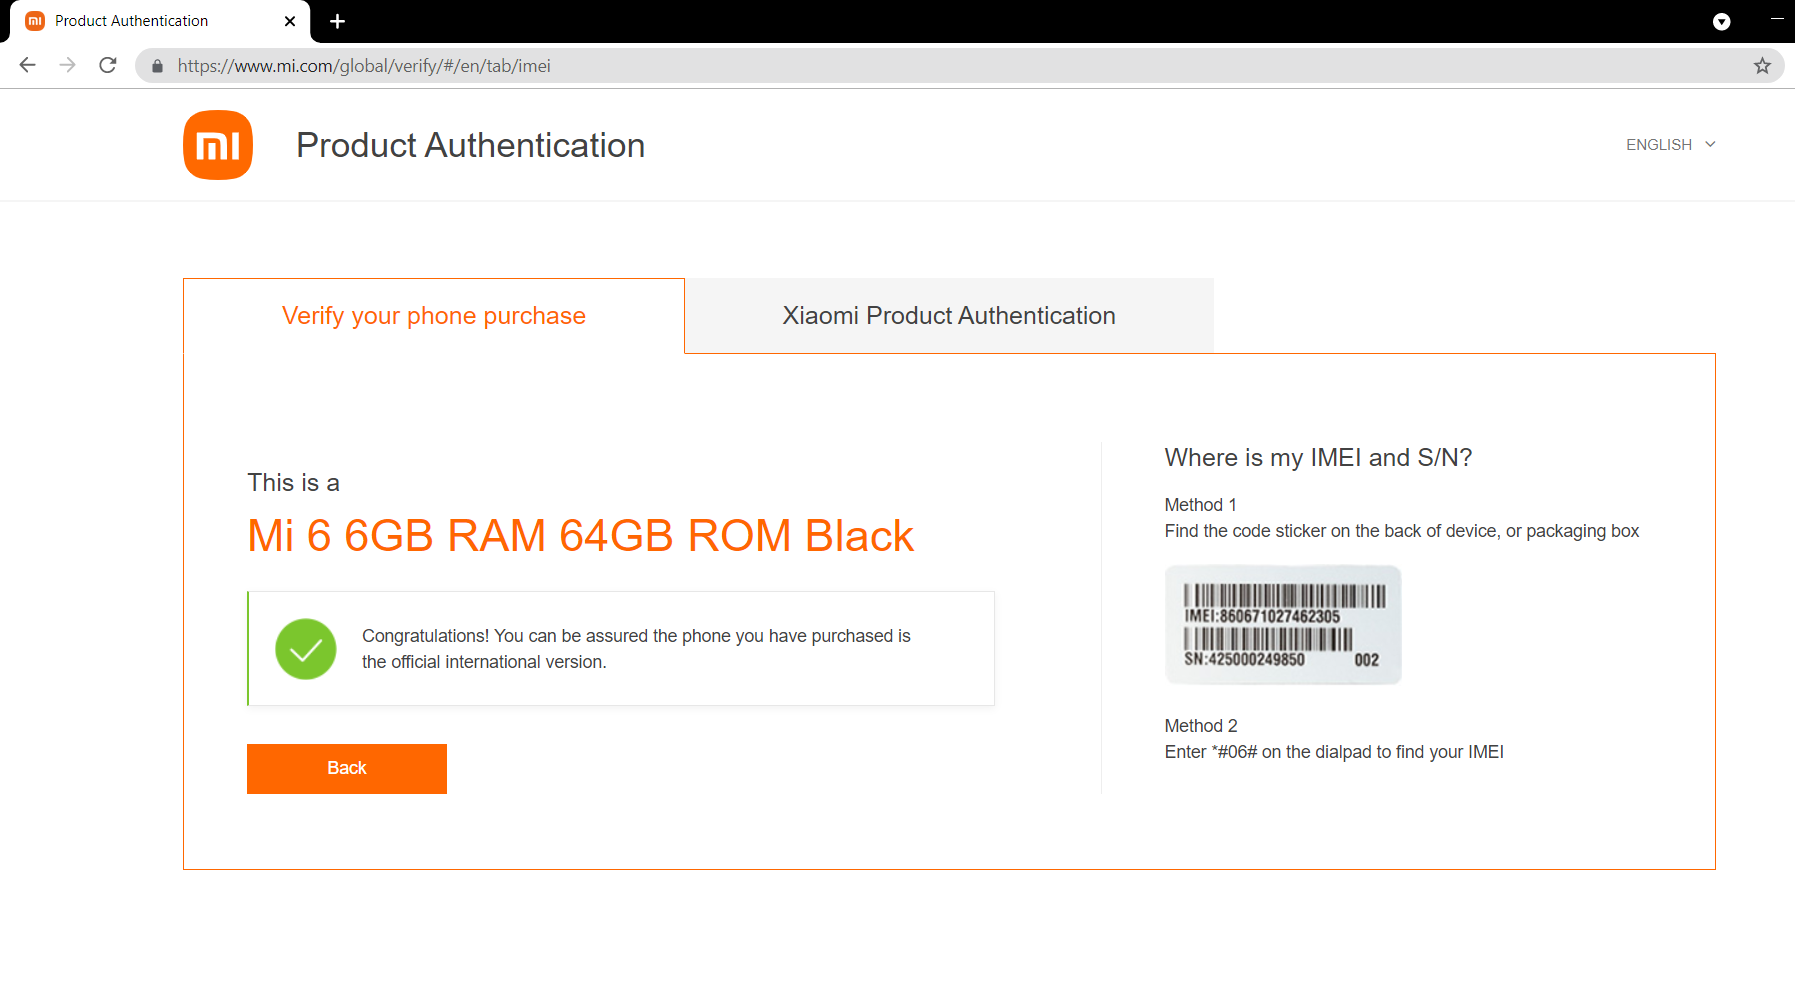Click the browser forward arrow

68,66
